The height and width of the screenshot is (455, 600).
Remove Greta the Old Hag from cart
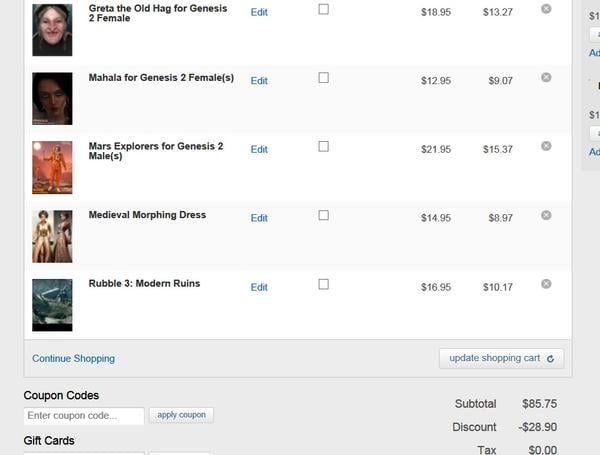tap(546, 9)
